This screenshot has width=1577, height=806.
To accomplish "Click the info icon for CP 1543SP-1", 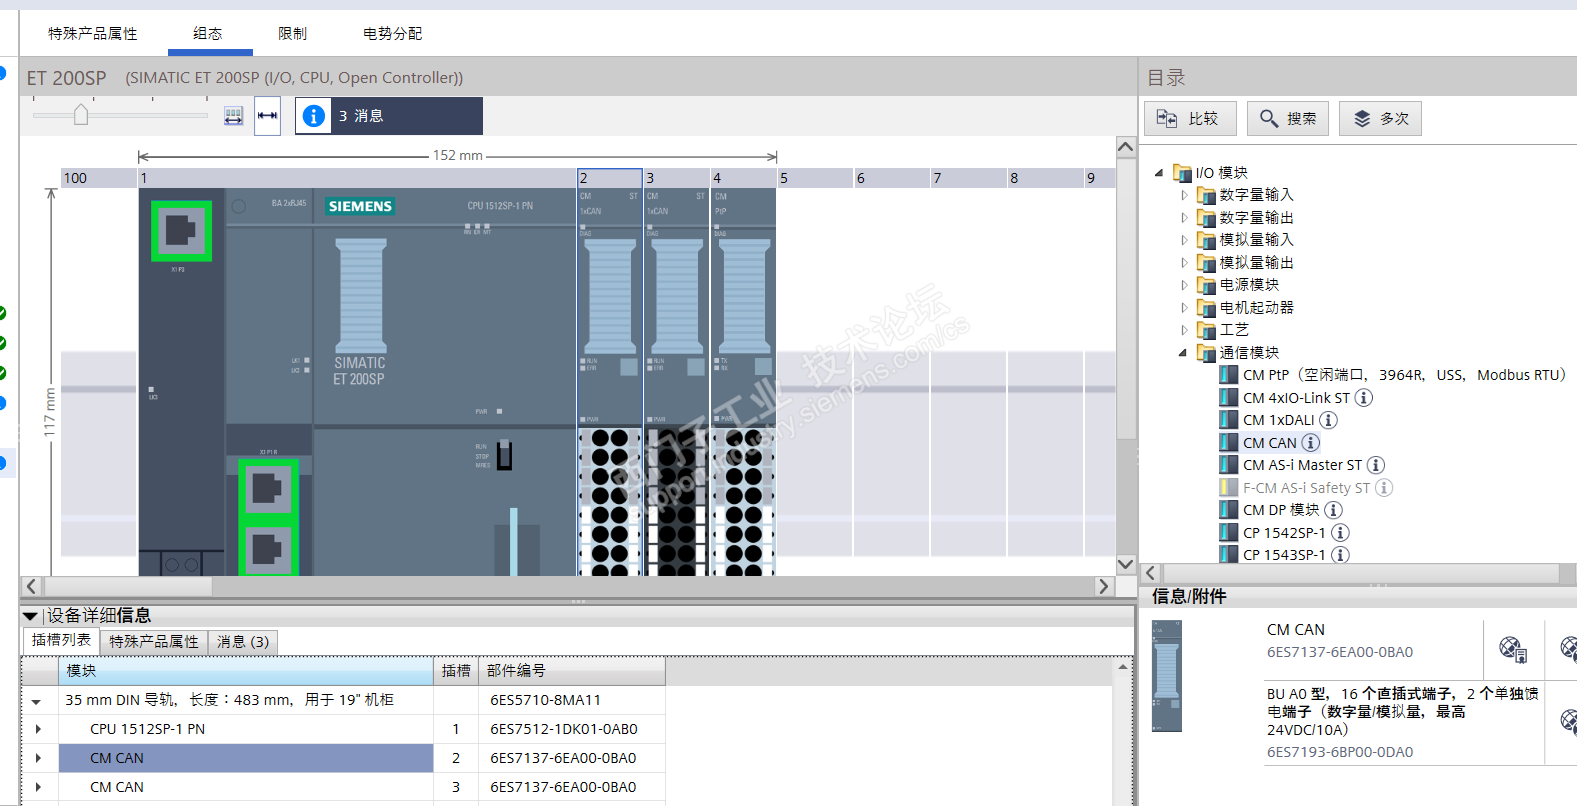I will 1340,555.
